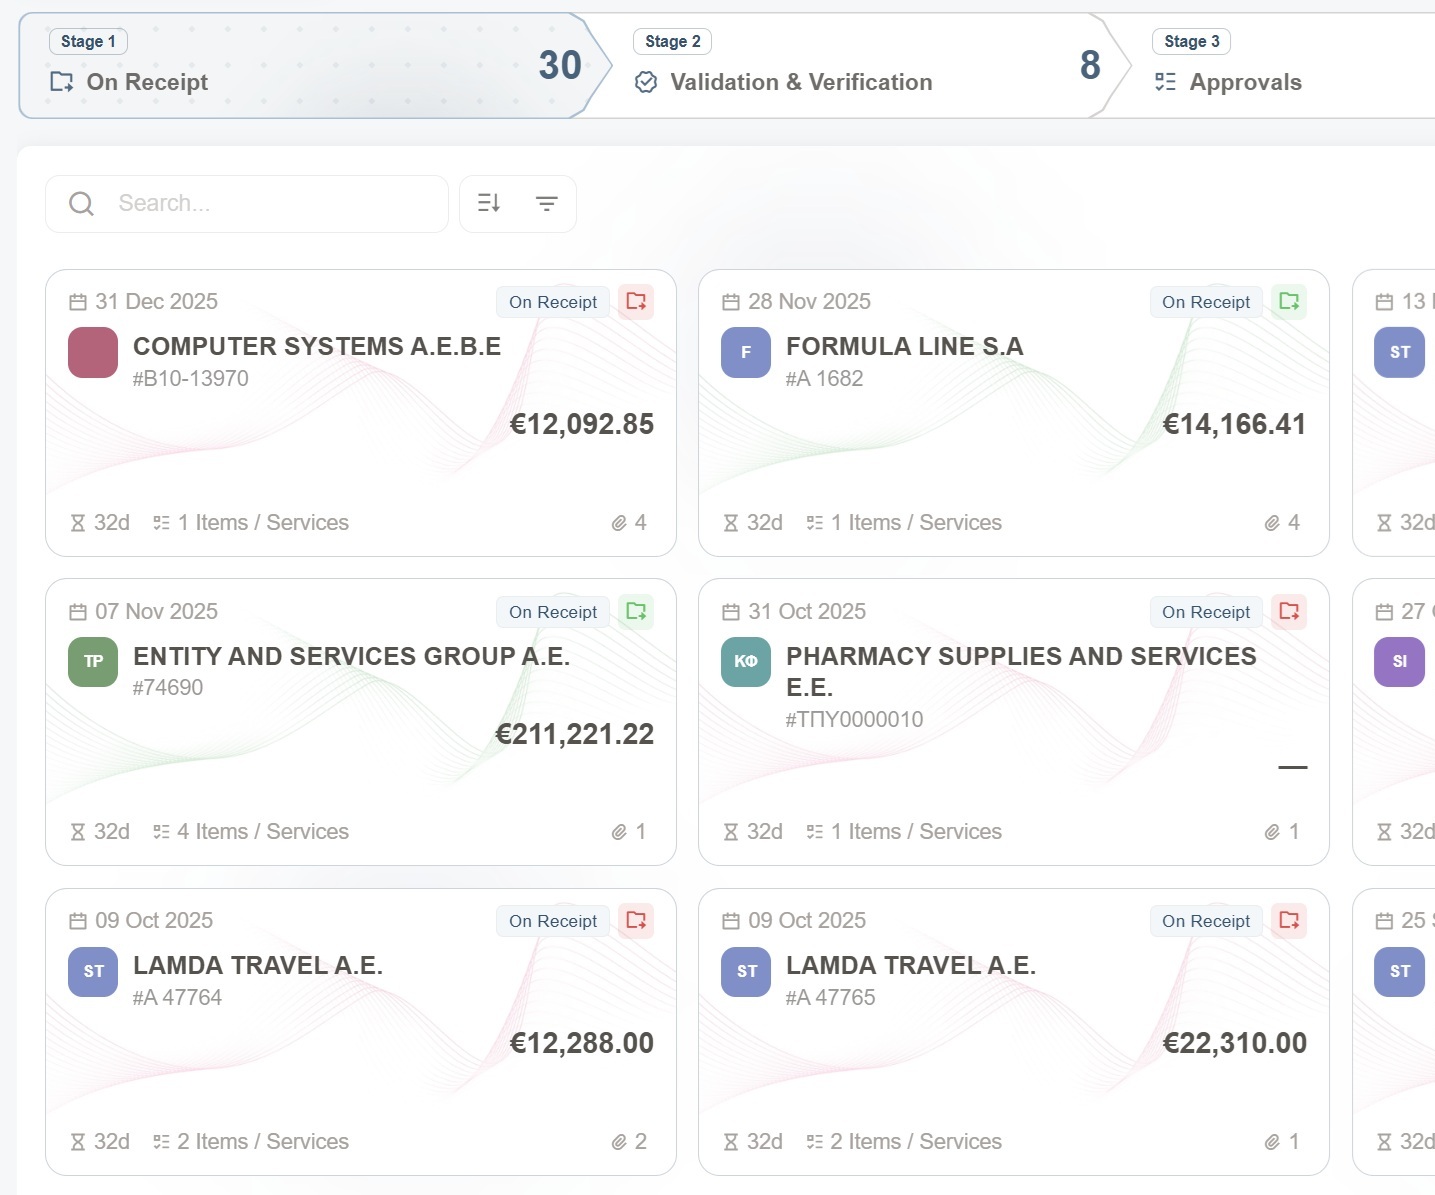Open the filter icon beside search
Screen dimensions: 1435x1195
(546, 203)
